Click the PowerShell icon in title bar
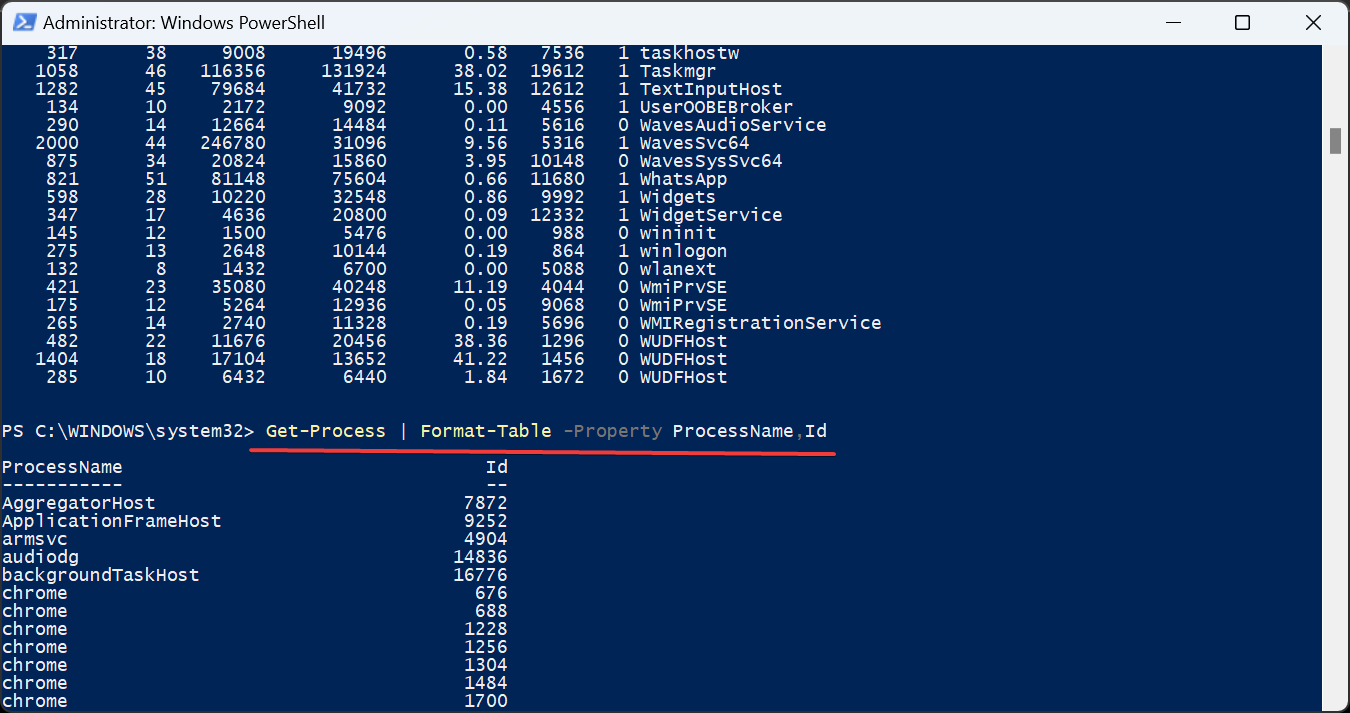Screen dimensions: 1350x713 [x=23, y=22]
